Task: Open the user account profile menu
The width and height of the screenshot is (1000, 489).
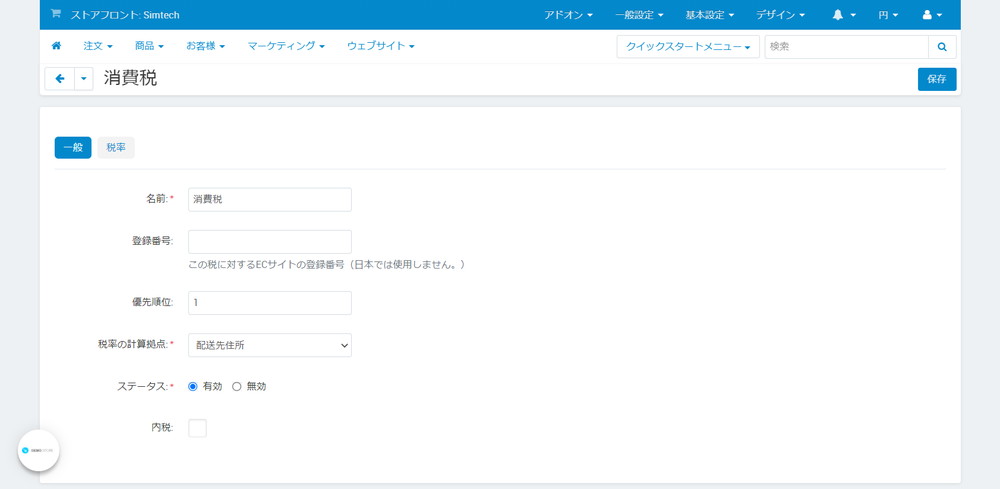Action: [x=932, y=15]
